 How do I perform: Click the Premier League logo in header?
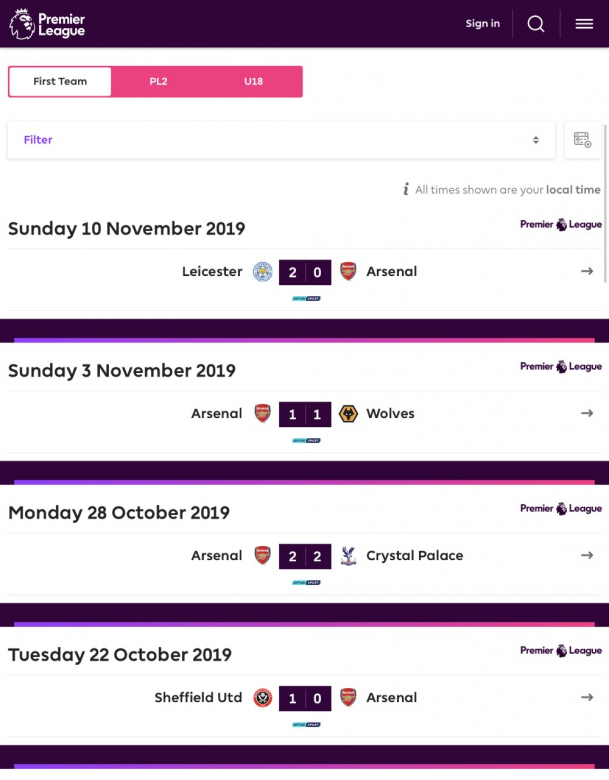[x=47, y=24]
